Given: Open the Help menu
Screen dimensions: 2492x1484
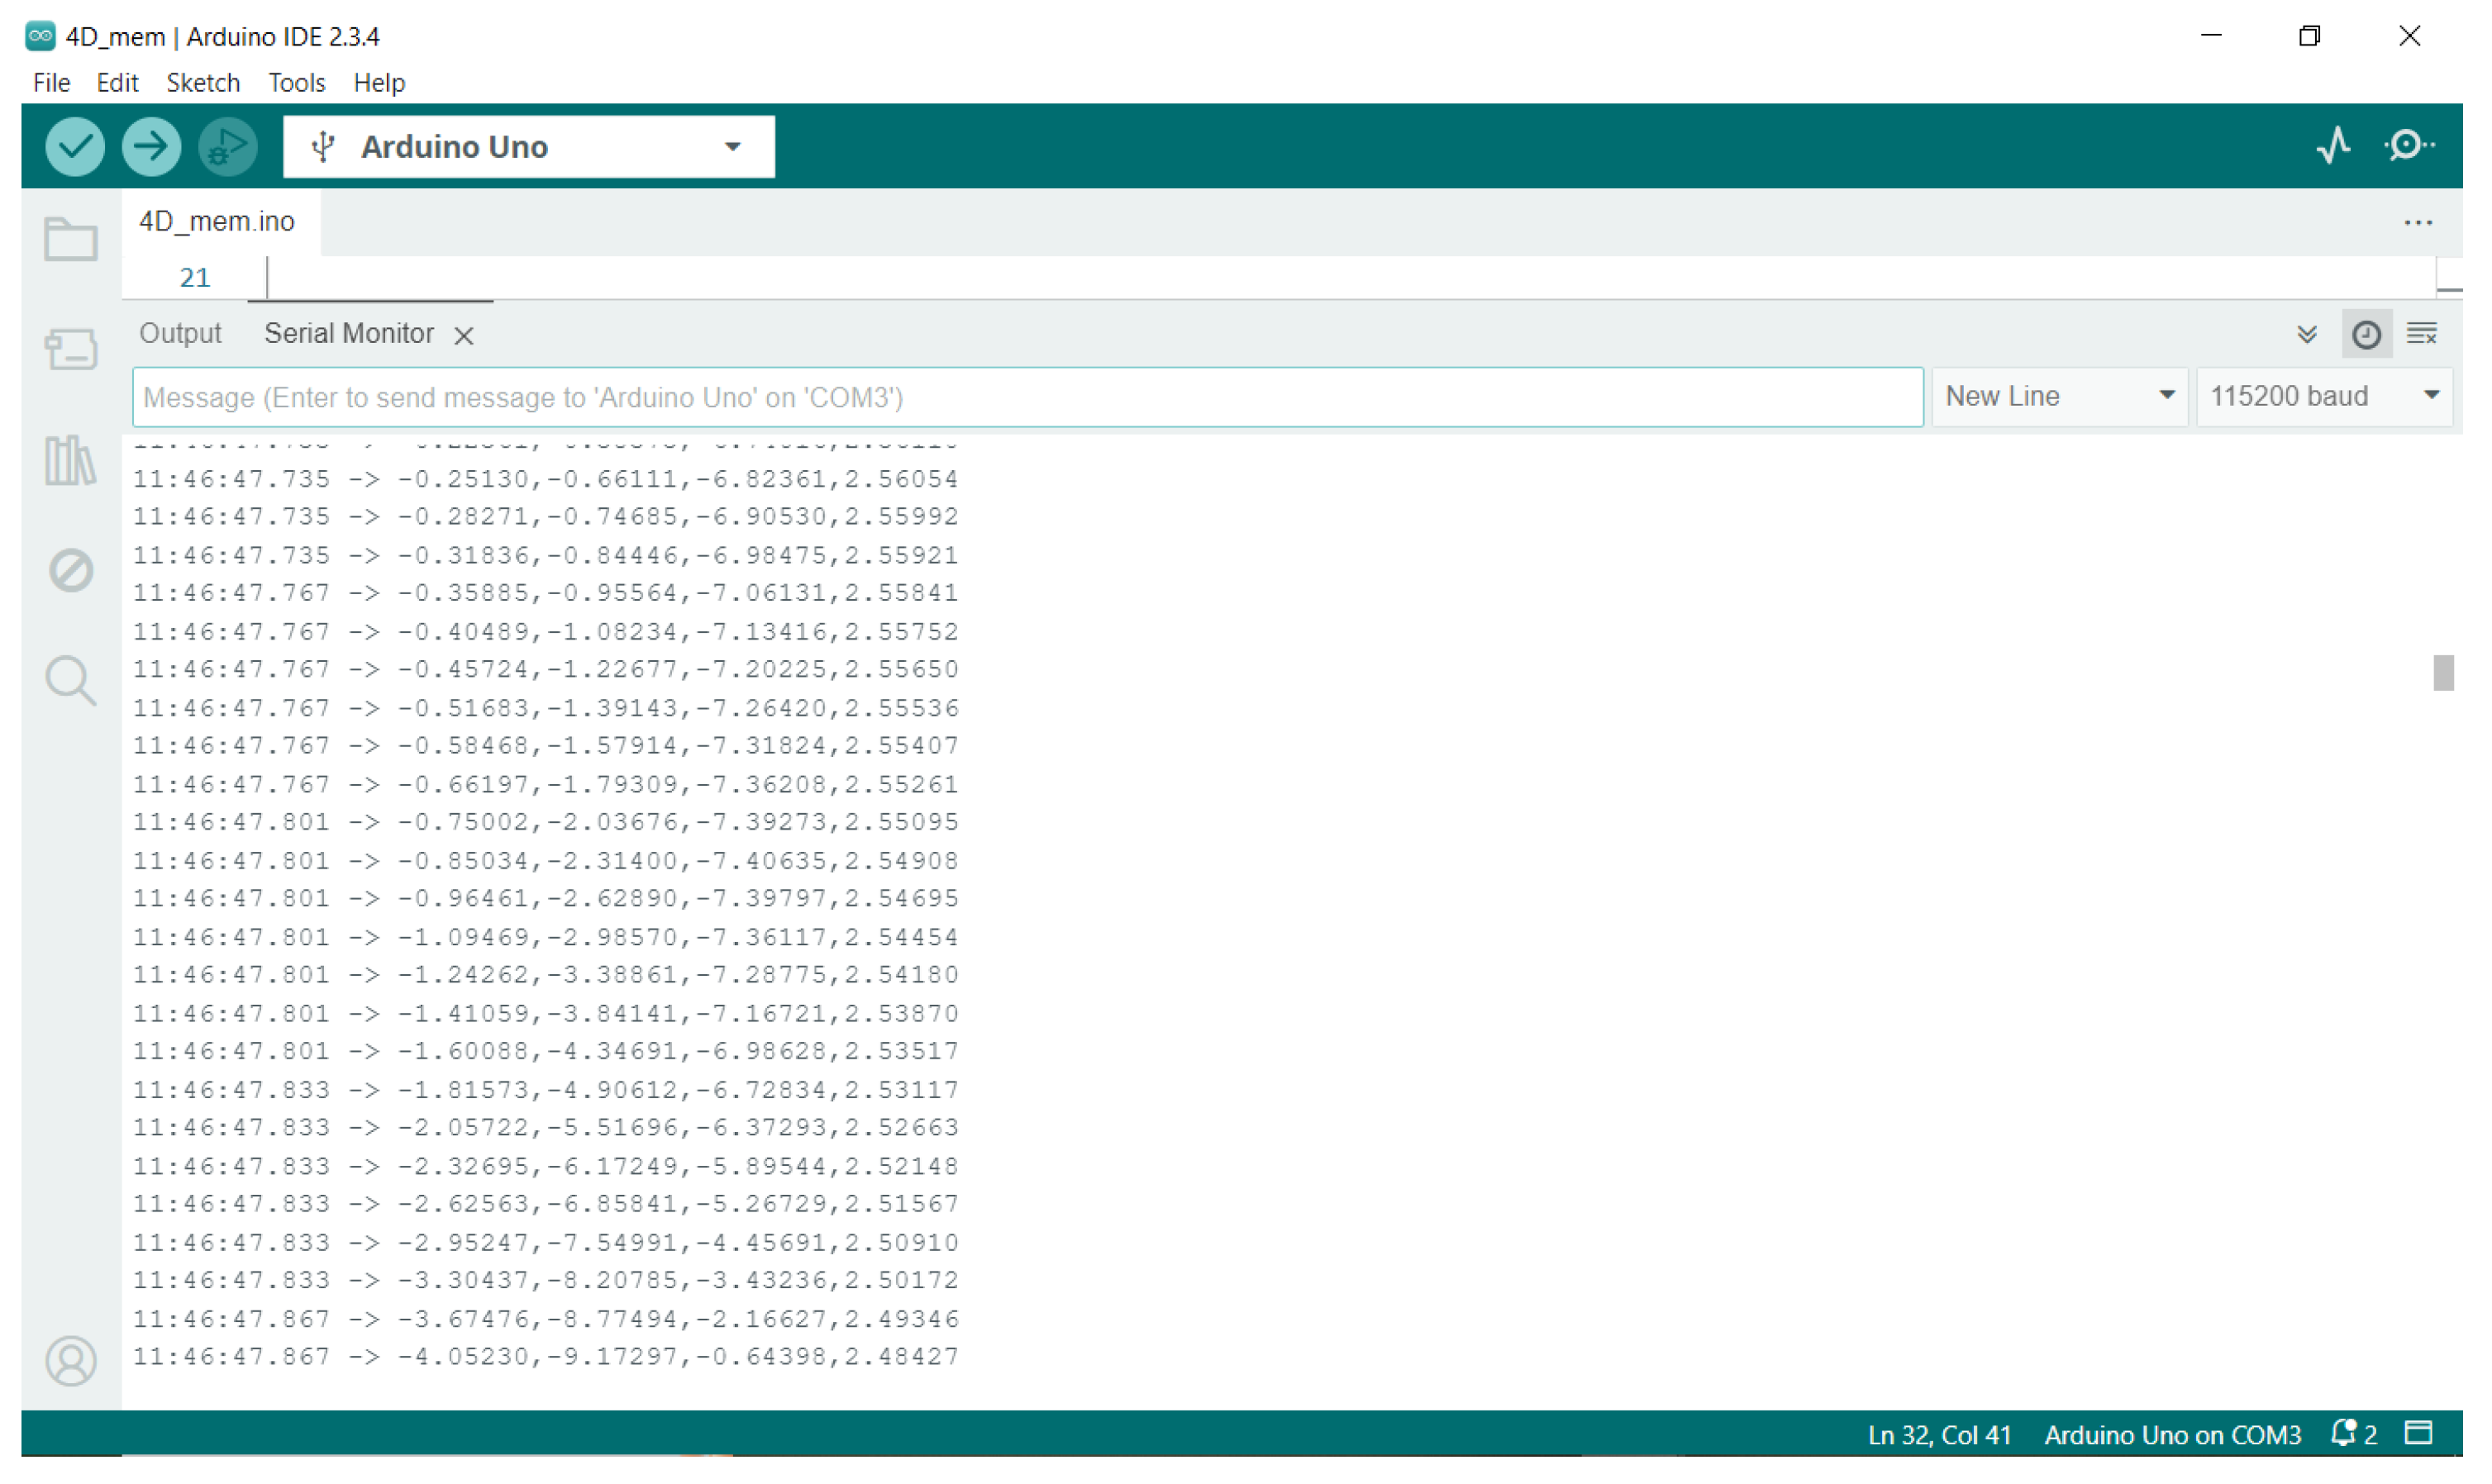Looking at the screenshot, I should (379, 82).
